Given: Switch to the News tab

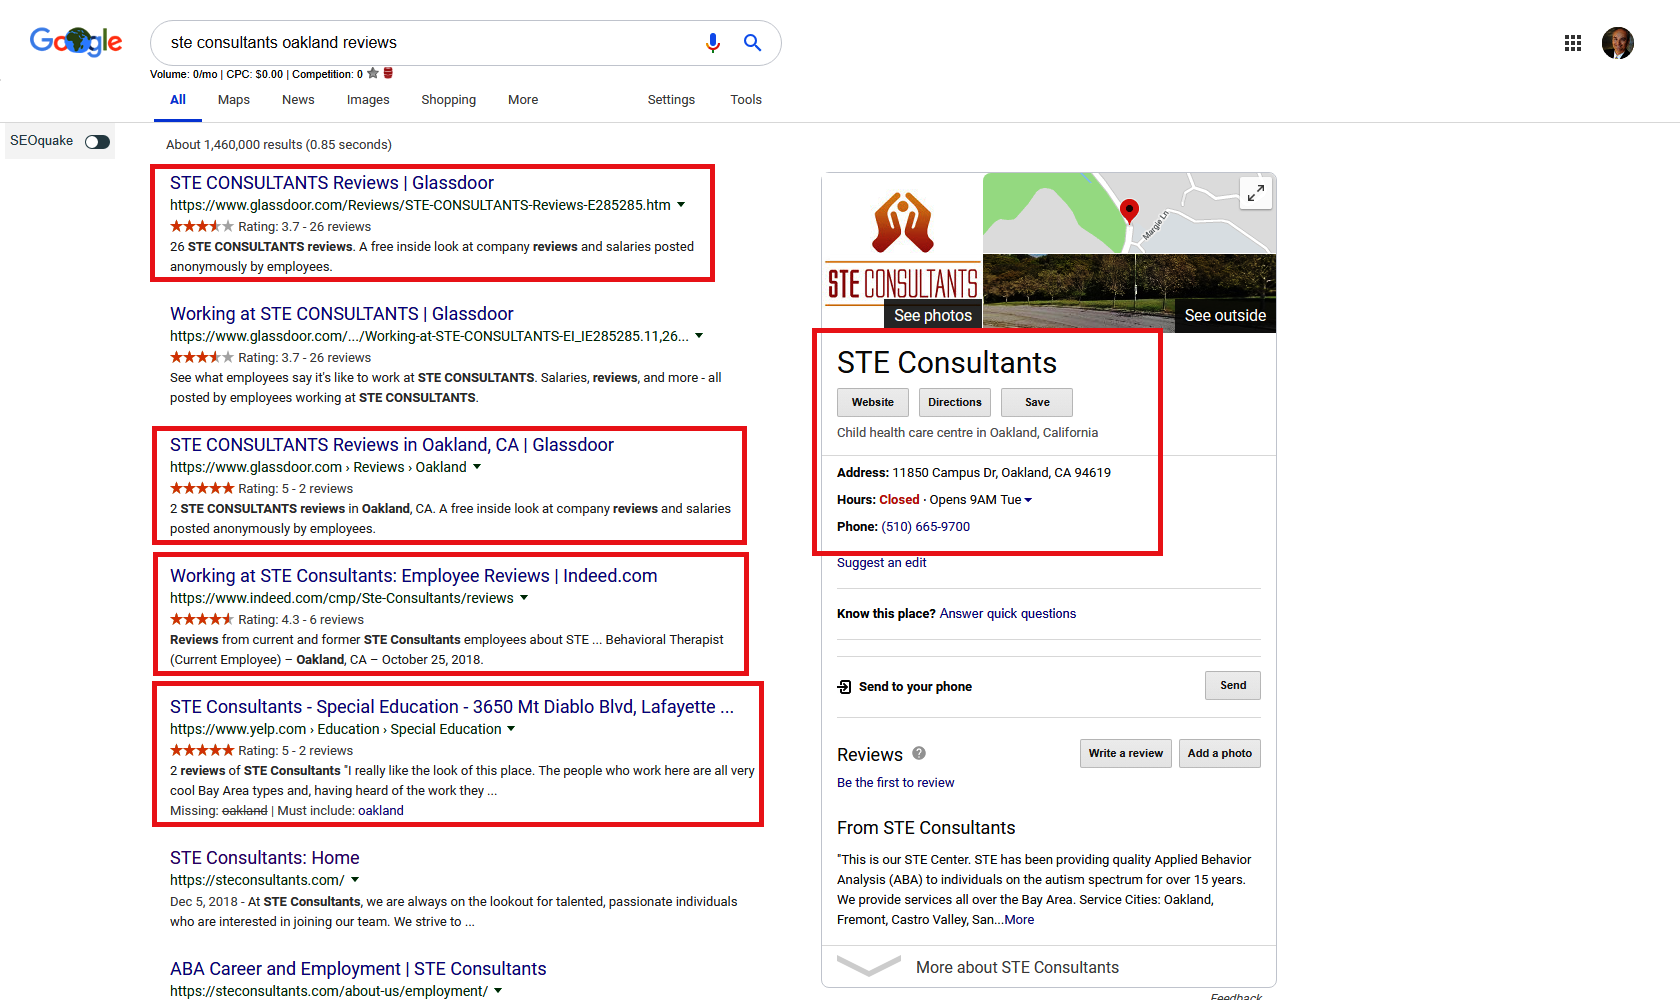Looking at the screenshot, I should coord(298,100).
